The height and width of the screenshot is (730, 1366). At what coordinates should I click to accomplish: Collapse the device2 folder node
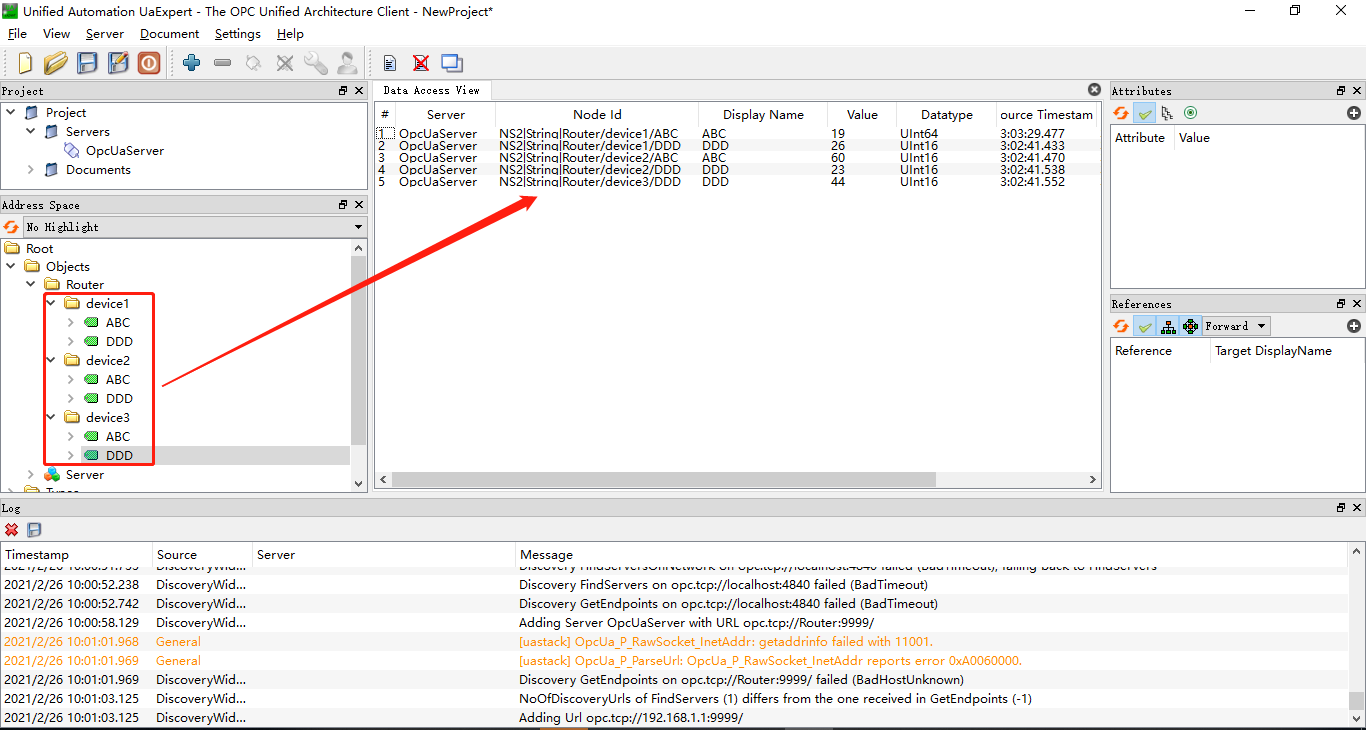51,360
